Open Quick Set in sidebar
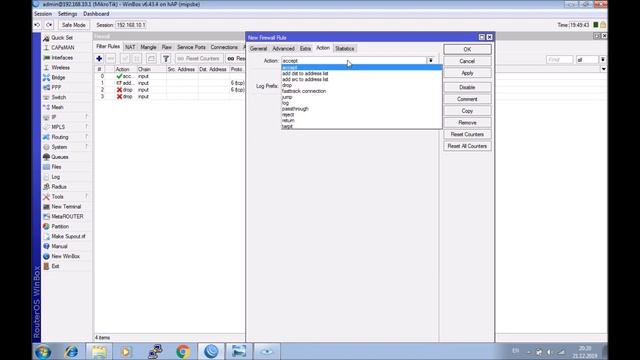The height and width of the screenshot is (360, 640). (62, 38)
